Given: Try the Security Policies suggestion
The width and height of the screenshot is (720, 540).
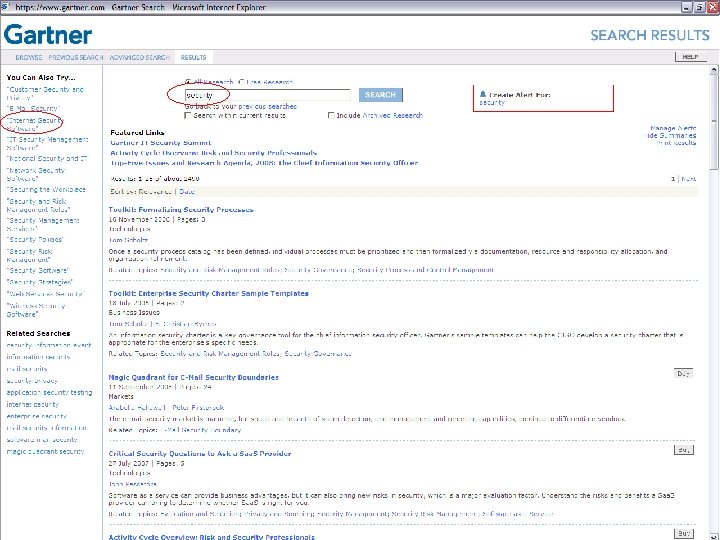Looking at the screenshot, I should coord(35,239).
